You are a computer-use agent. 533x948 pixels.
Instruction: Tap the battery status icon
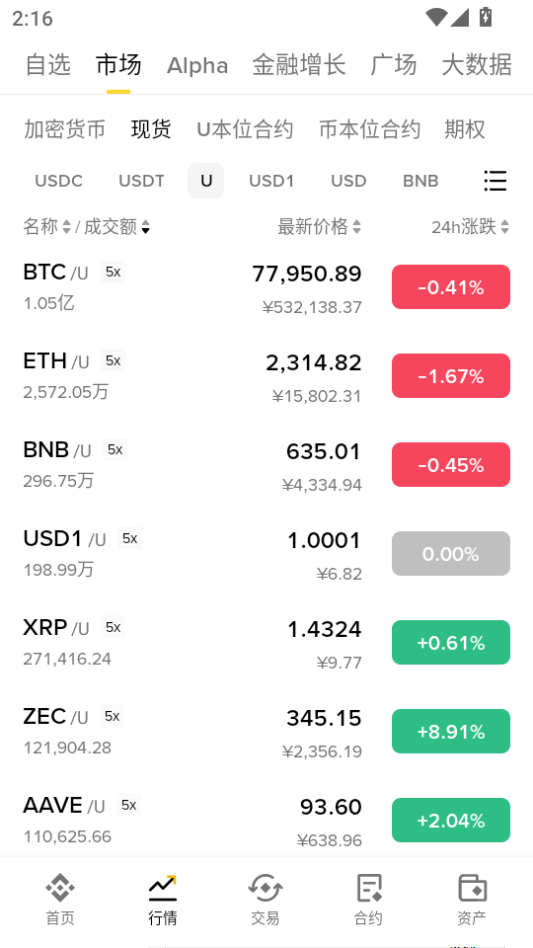coord(485,17)
